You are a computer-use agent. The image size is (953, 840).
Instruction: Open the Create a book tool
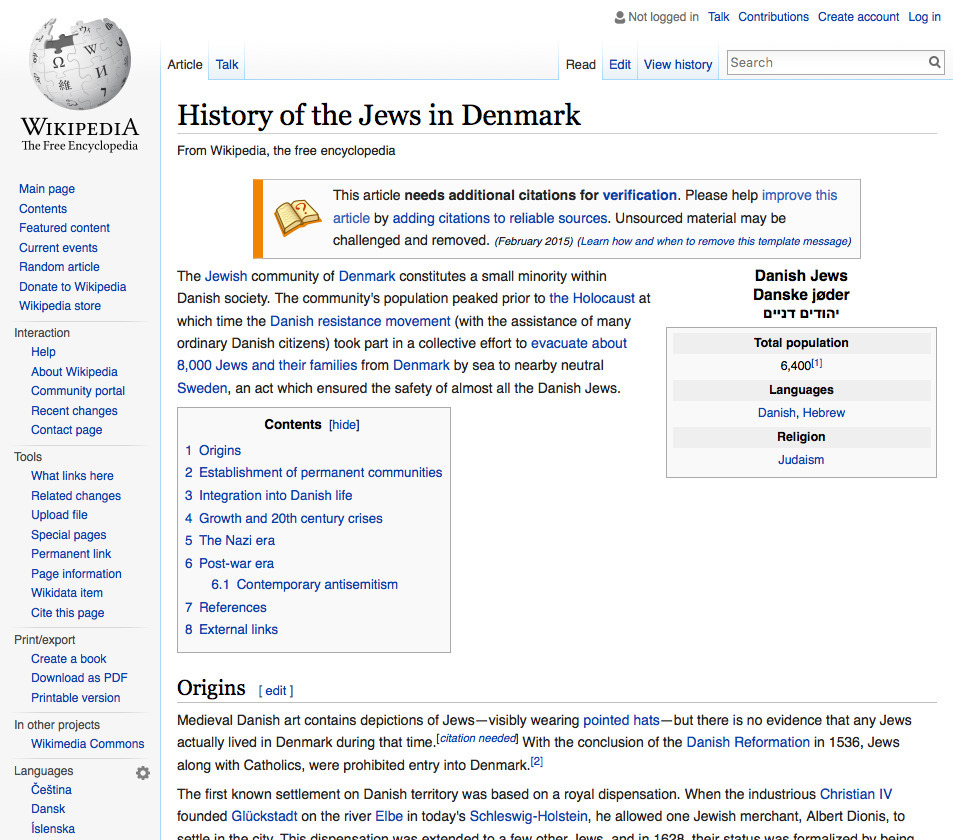tap(68, 658)
